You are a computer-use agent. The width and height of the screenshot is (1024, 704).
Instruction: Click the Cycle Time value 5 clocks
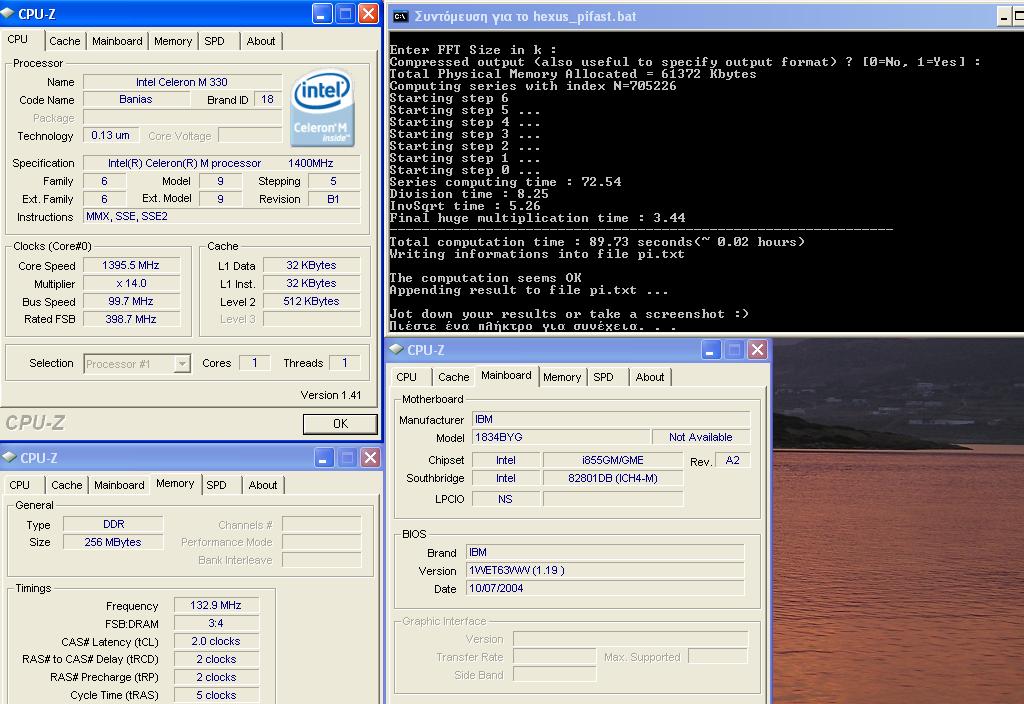216,695
